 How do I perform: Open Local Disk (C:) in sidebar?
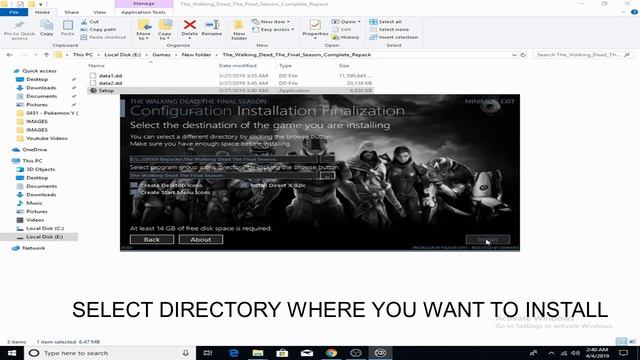pyautogui.click(x=45, y=229)
